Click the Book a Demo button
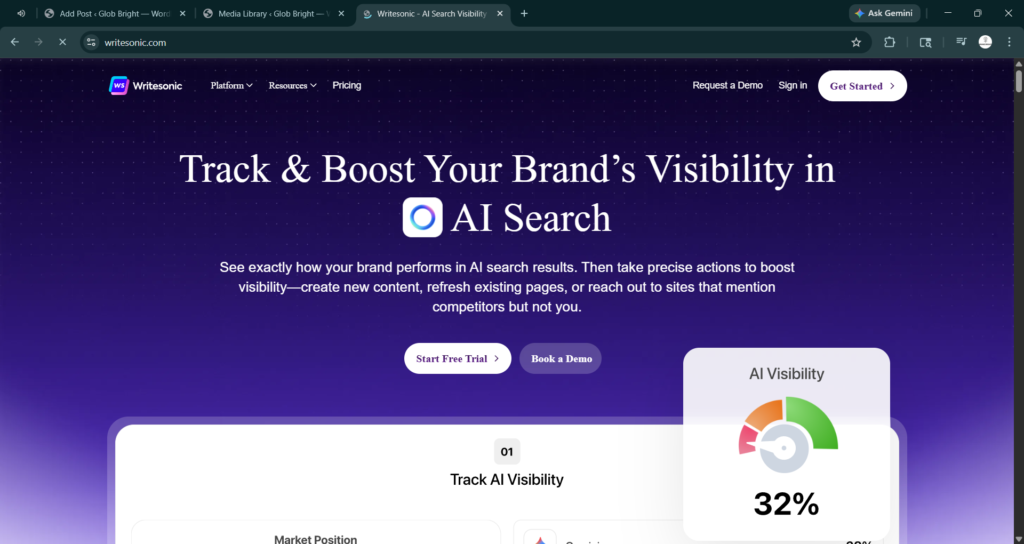1024x544 pixels. click(560, 358)
